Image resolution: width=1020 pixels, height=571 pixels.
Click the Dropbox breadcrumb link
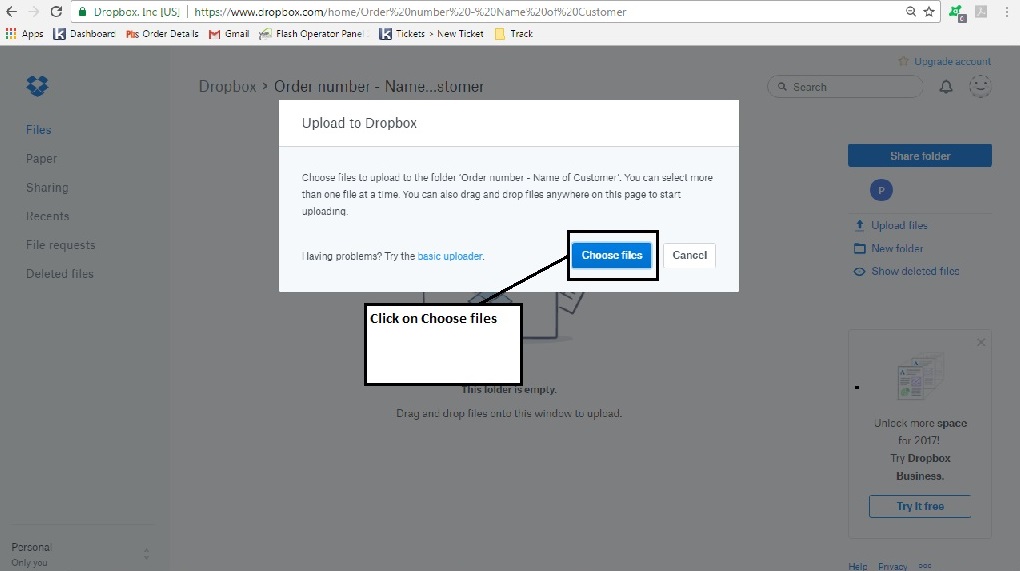pos(227,86)
